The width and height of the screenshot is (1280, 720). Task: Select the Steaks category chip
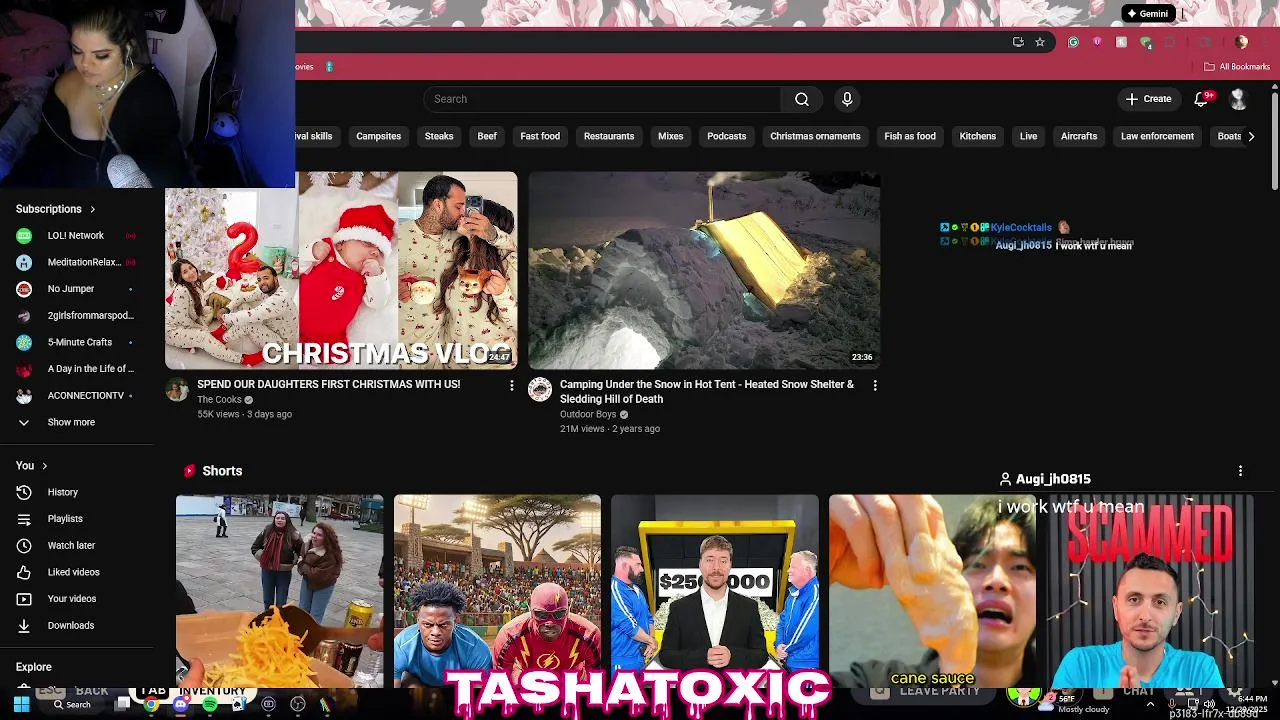(x=439, y=136)
